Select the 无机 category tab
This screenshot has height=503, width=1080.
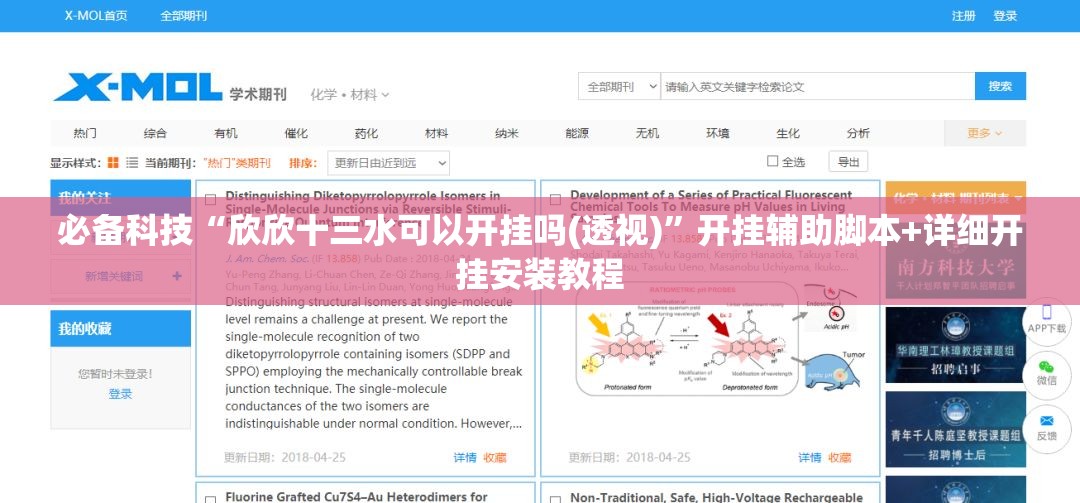point(647,133)
